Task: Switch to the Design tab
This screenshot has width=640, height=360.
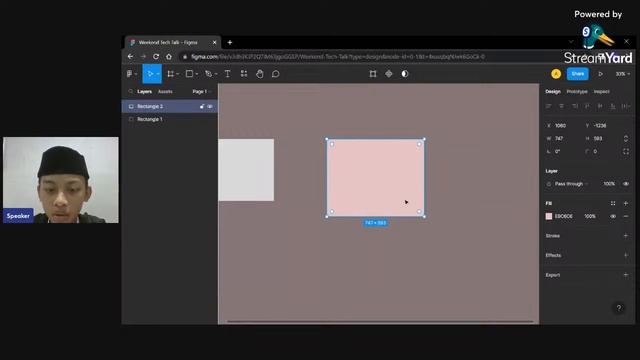Action: (553, 91)
